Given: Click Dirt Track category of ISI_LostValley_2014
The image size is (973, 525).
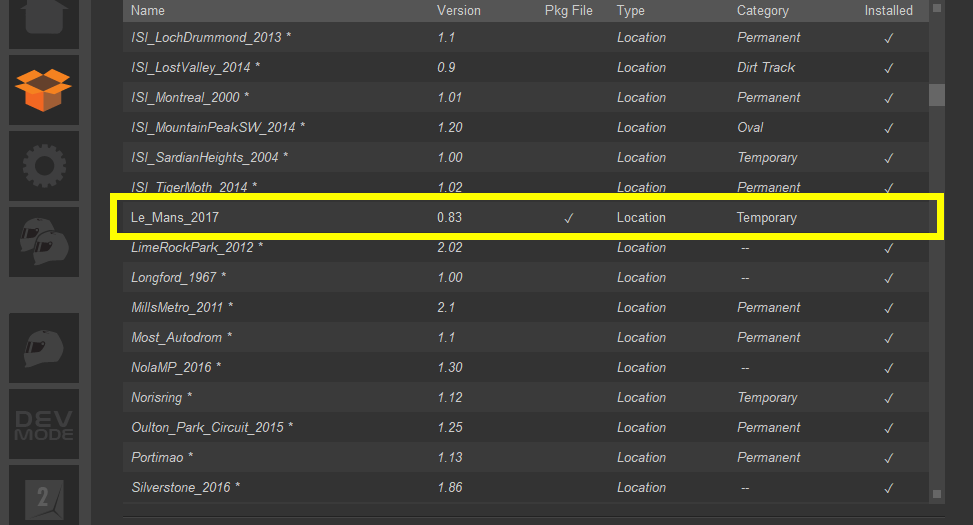Looking at the screenshot, I should pos(766,67).
